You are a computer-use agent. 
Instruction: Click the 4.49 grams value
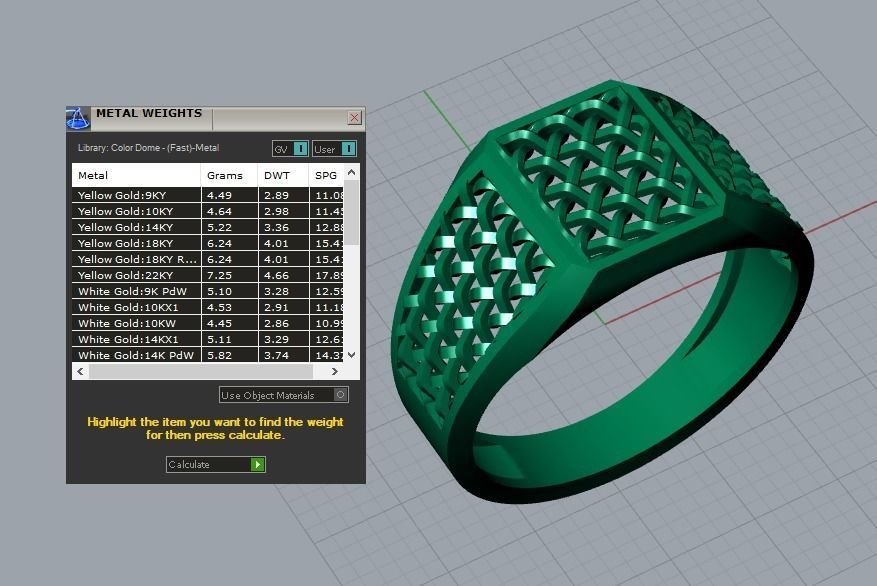click(x=219, y=195)
